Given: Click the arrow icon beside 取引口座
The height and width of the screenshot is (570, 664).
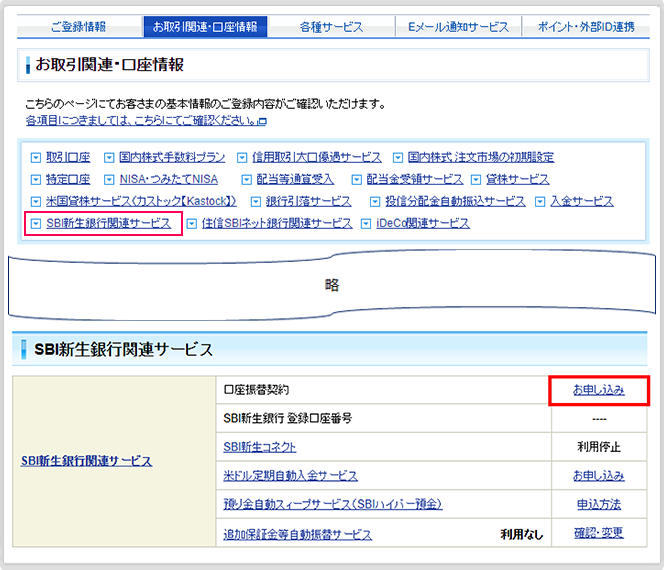Looking at the screenshot, I should (36, 157).
